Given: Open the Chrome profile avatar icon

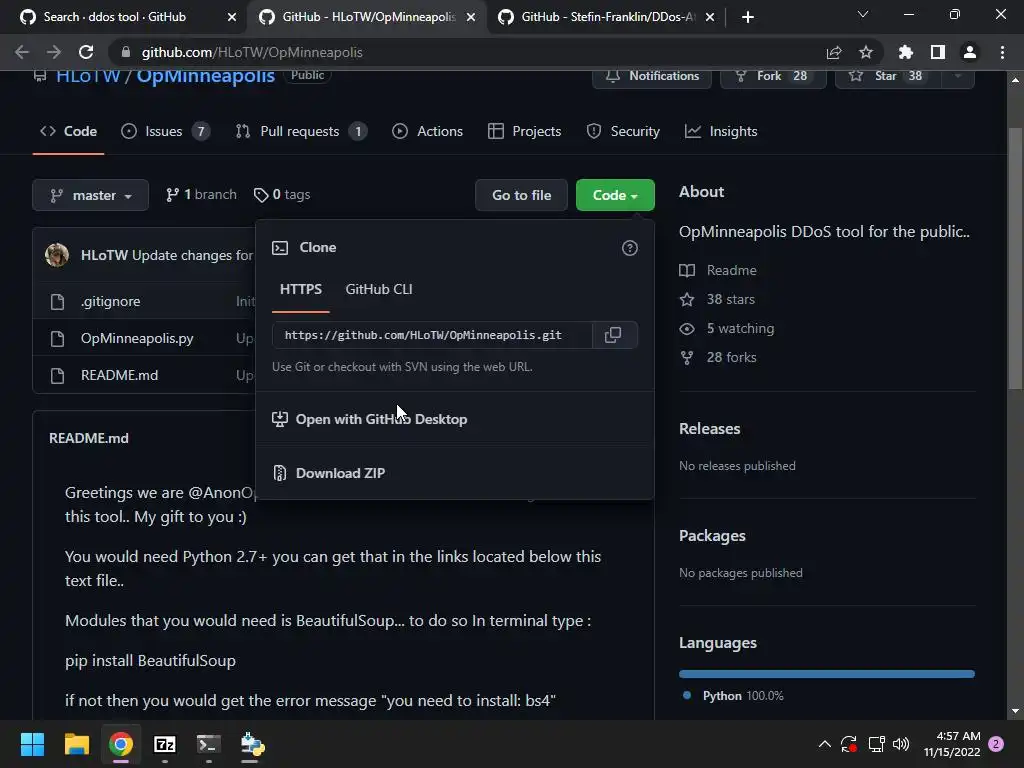Looking at the screenshot, I should [970, 52].
